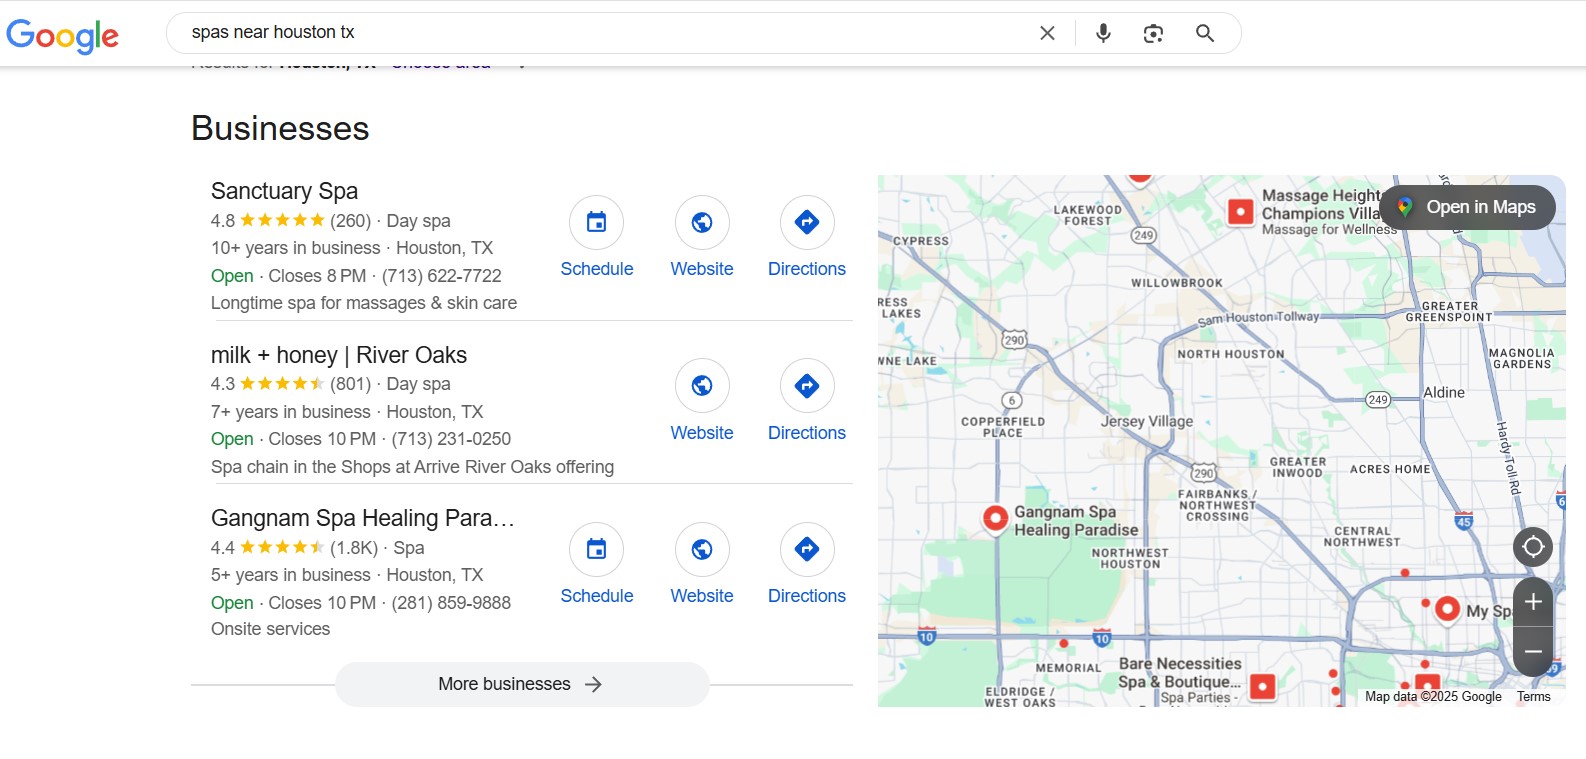The height and width of the screenshot is (759, 1586).
Task: Submit search with magnifying glass icon
Action: [1205, 33]
